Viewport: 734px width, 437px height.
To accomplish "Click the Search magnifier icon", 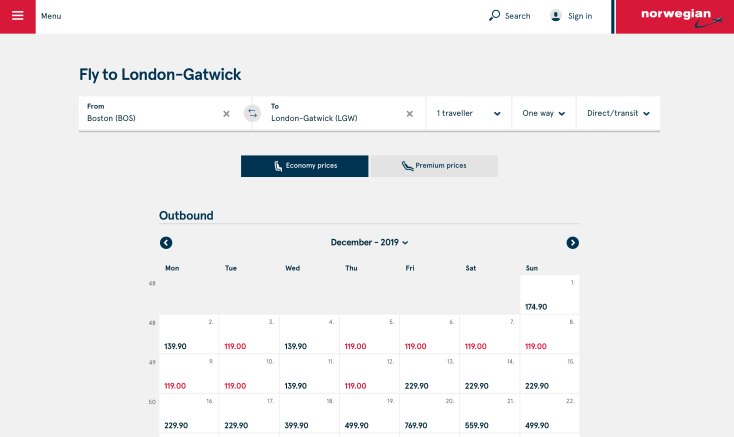I will pos(494,16).
